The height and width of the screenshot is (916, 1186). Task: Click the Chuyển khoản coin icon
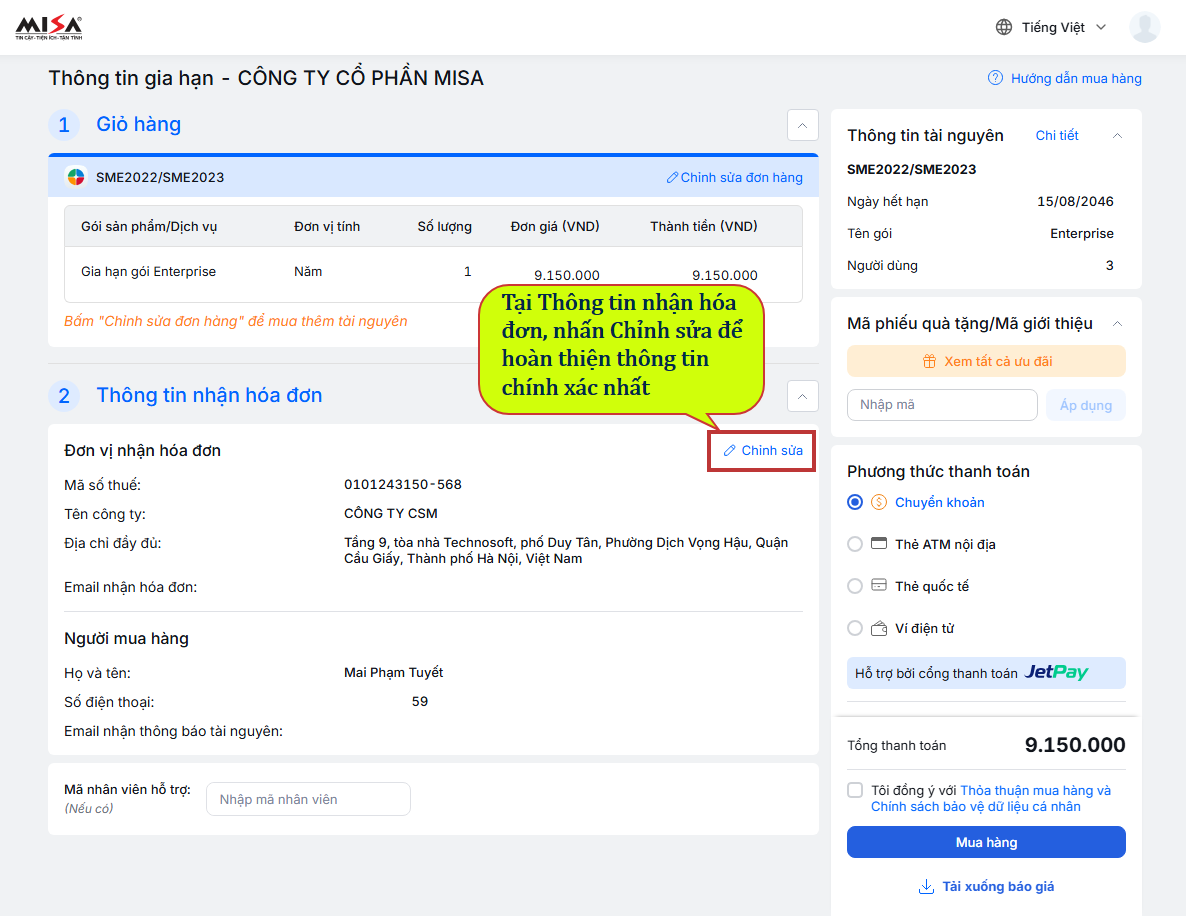(878, 502)
